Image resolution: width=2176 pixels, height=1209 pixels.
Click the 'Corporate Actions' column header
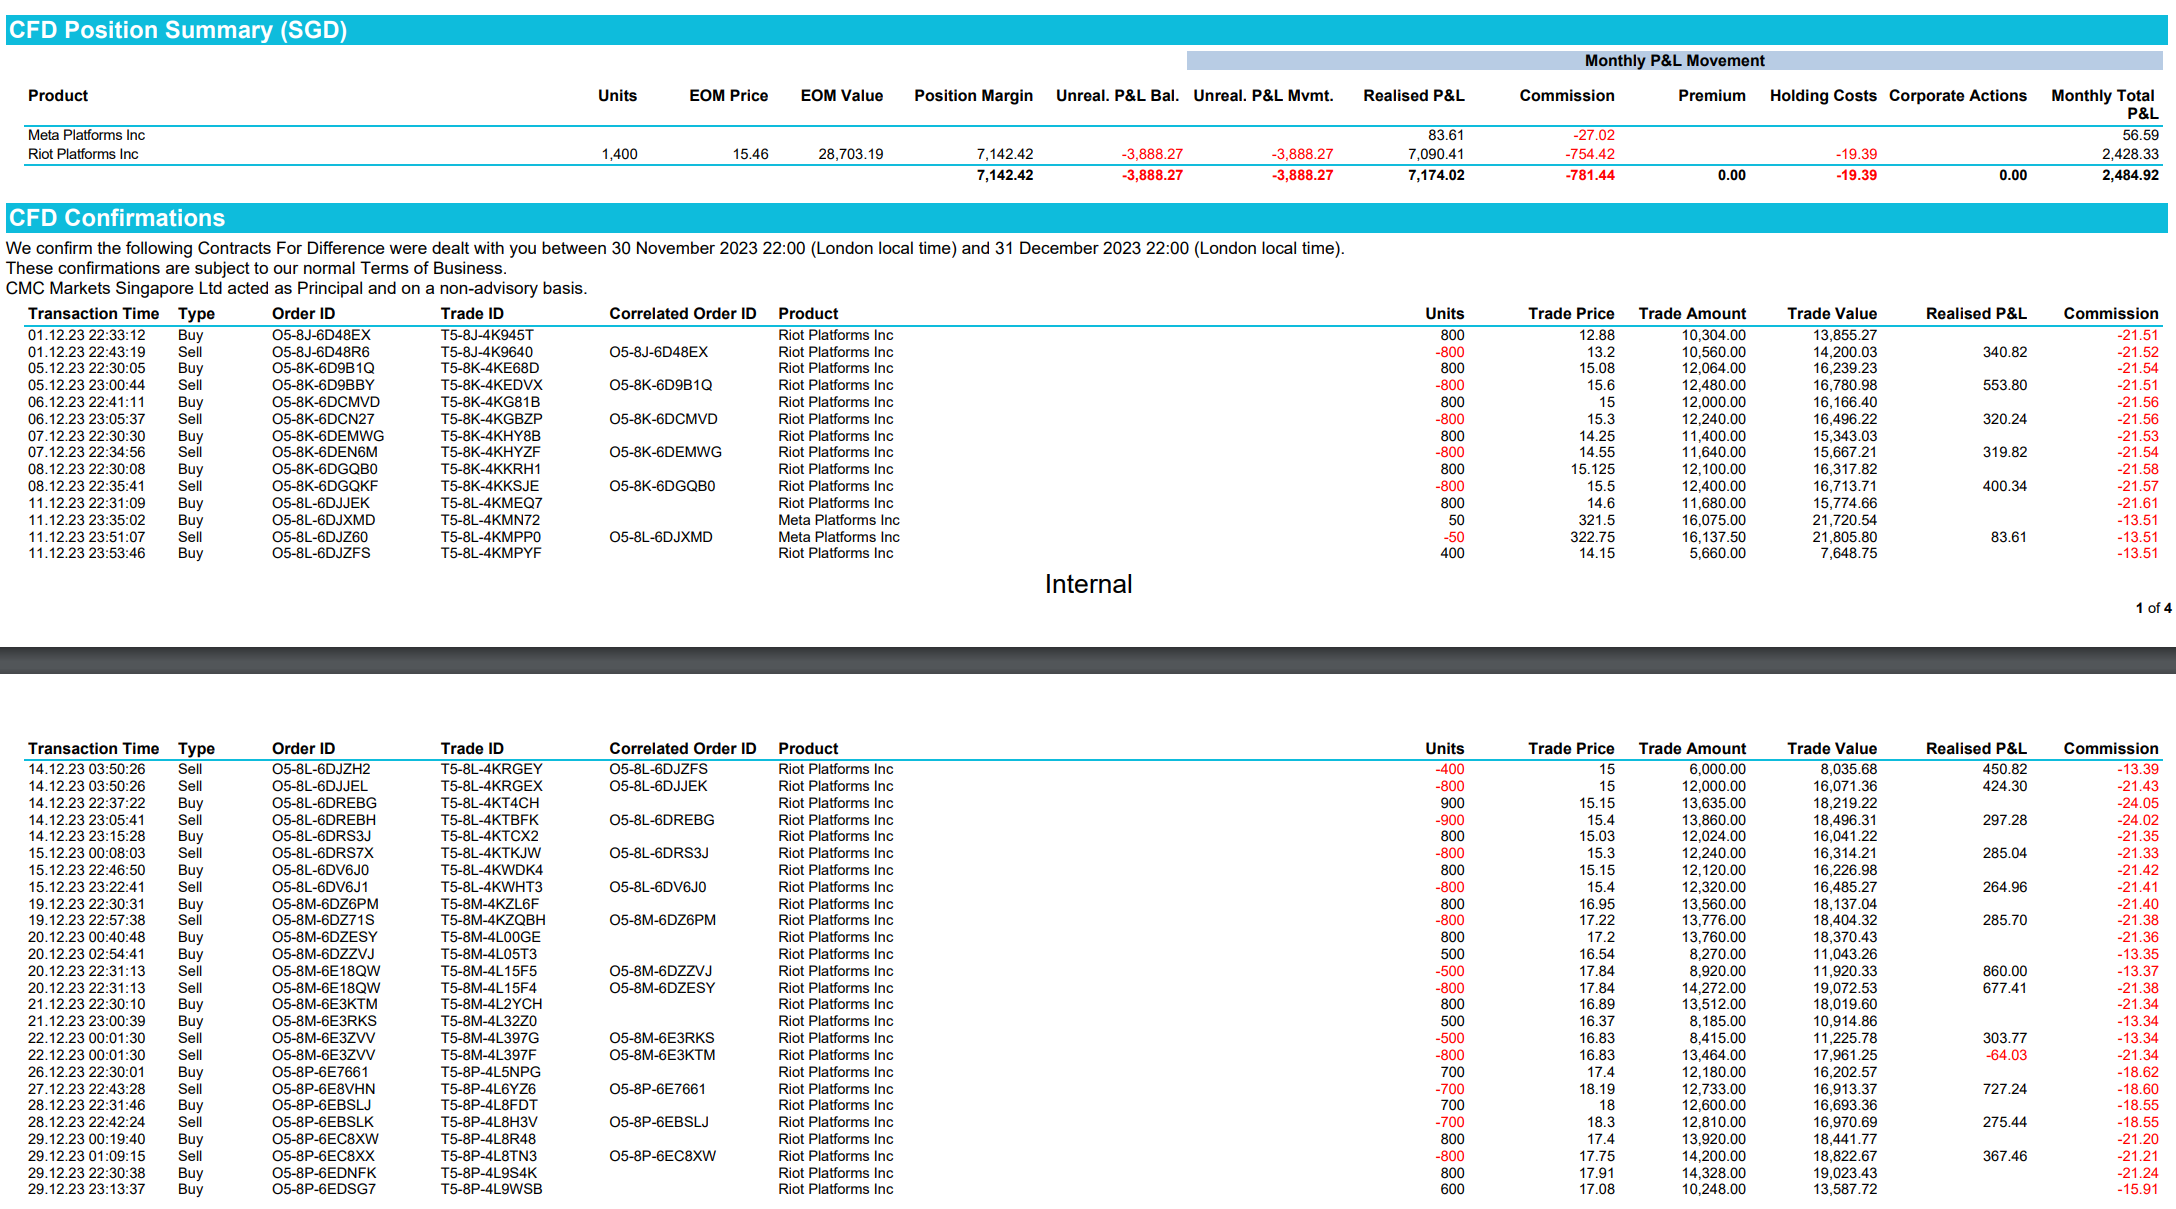click(x=1958, y=96)
